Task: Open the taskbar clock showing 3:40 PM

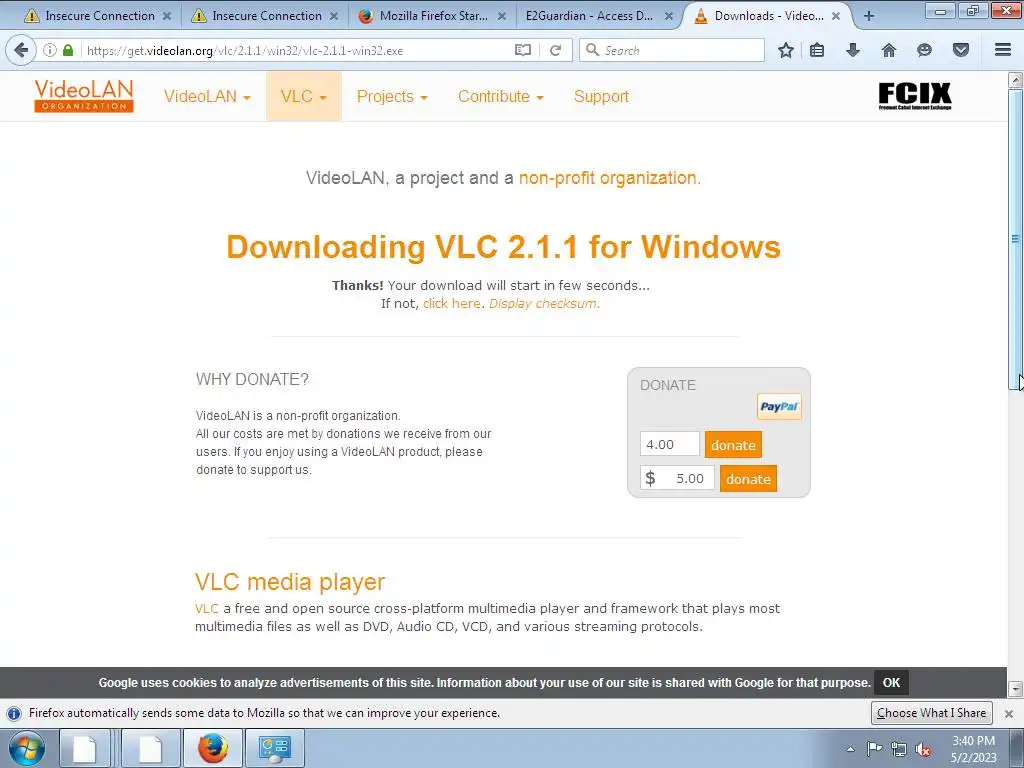Action: [x=973, y=749]
